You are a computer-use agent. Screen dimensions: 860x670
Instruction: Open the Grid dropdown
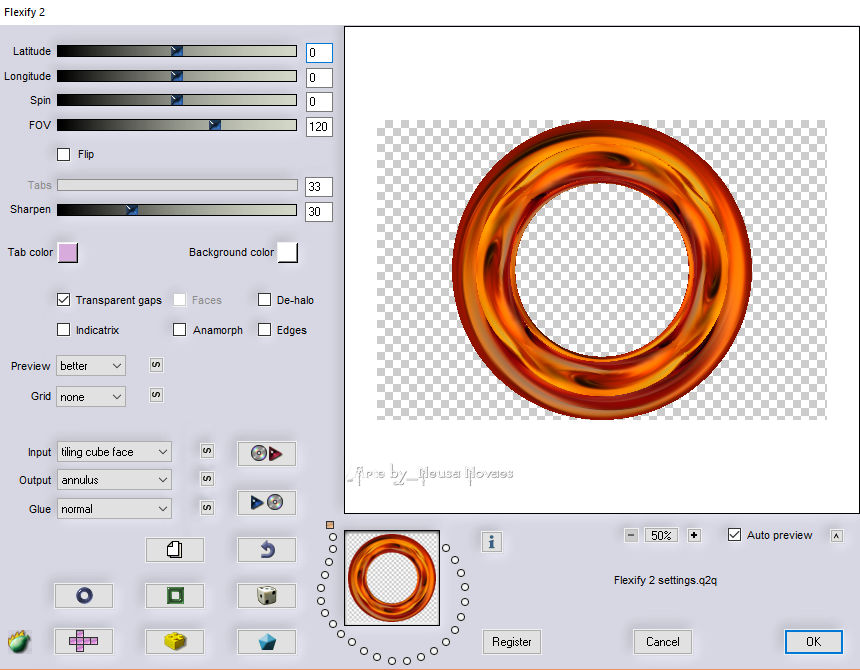pyautogui.click(x=91, y=396)
